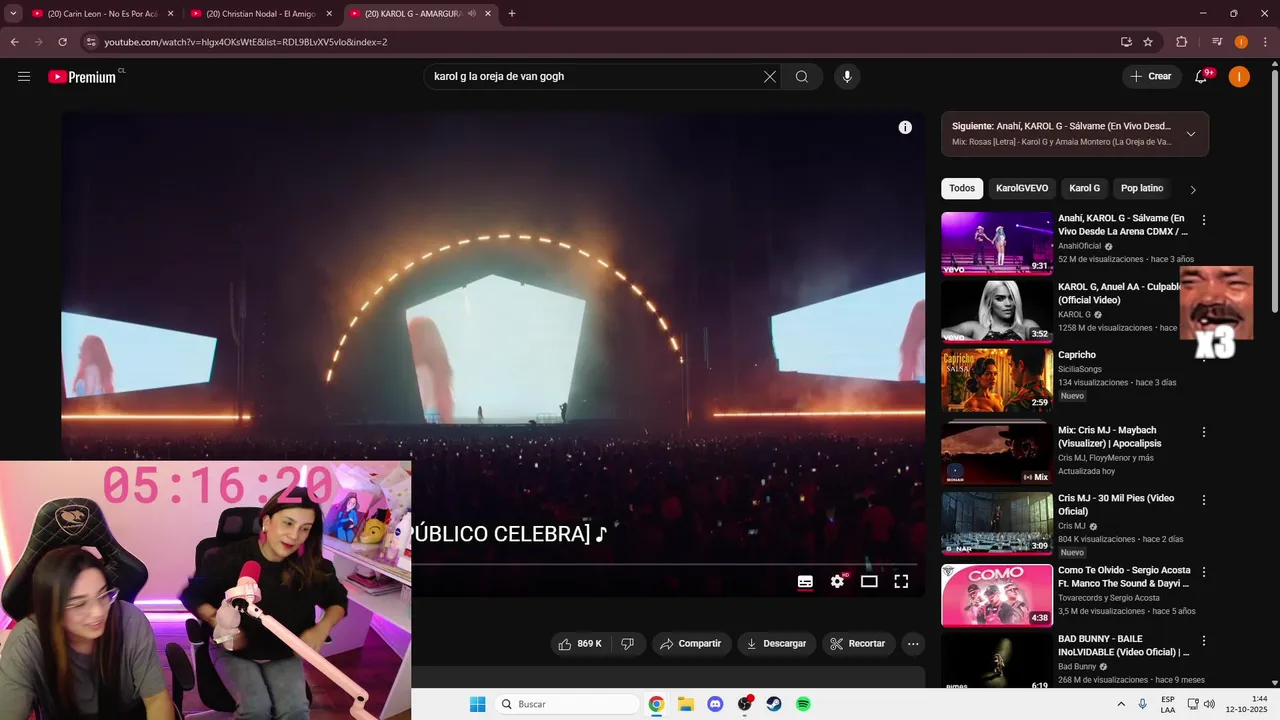Screen dimensions: 1280x720
Task: Show hidden system tray icons
Action: 1120,704
